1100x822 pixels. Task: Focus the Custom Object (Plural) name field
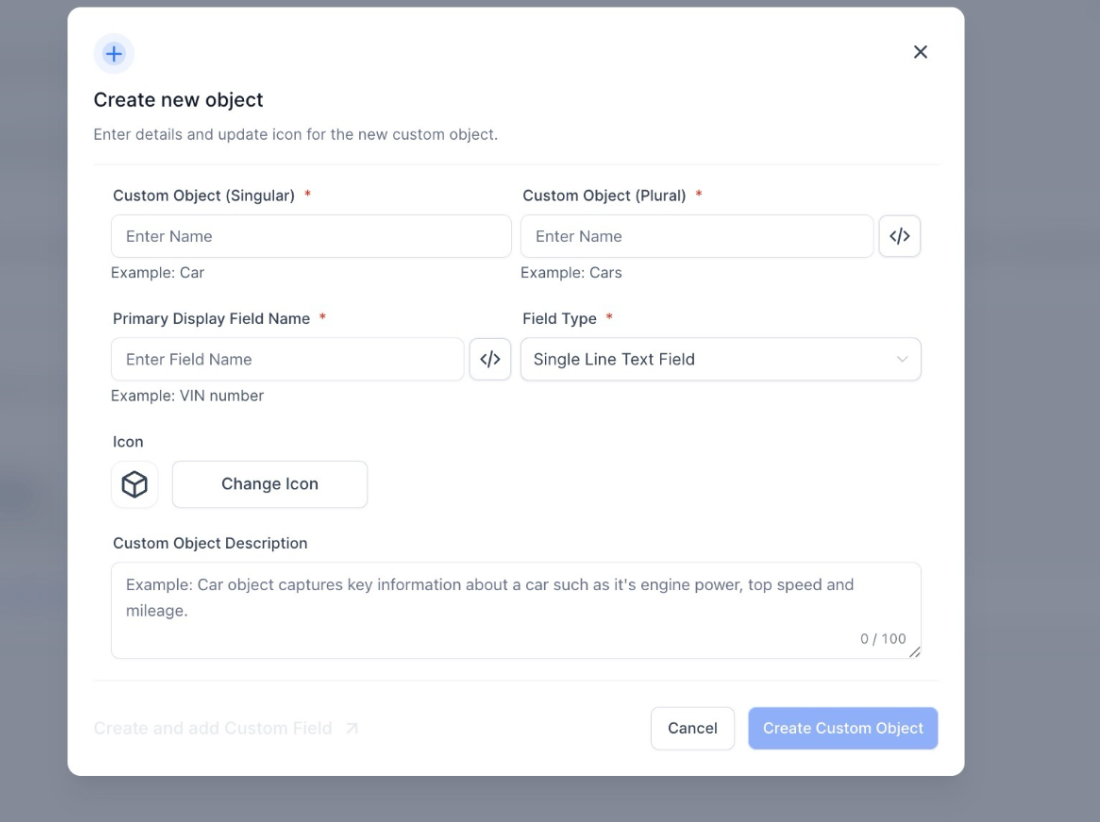(697, 237)
